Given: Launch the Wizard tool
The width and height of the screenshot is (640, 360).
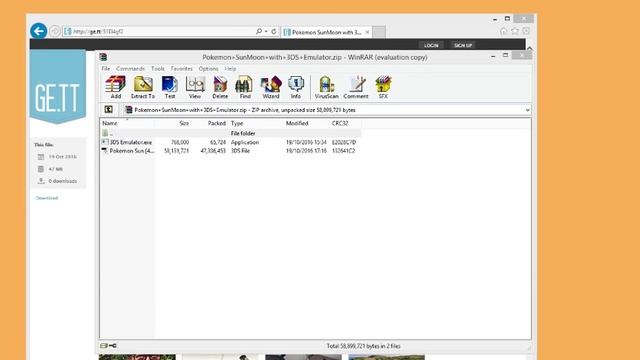Looking at the screenshot, I should click(x=271, y=87).
